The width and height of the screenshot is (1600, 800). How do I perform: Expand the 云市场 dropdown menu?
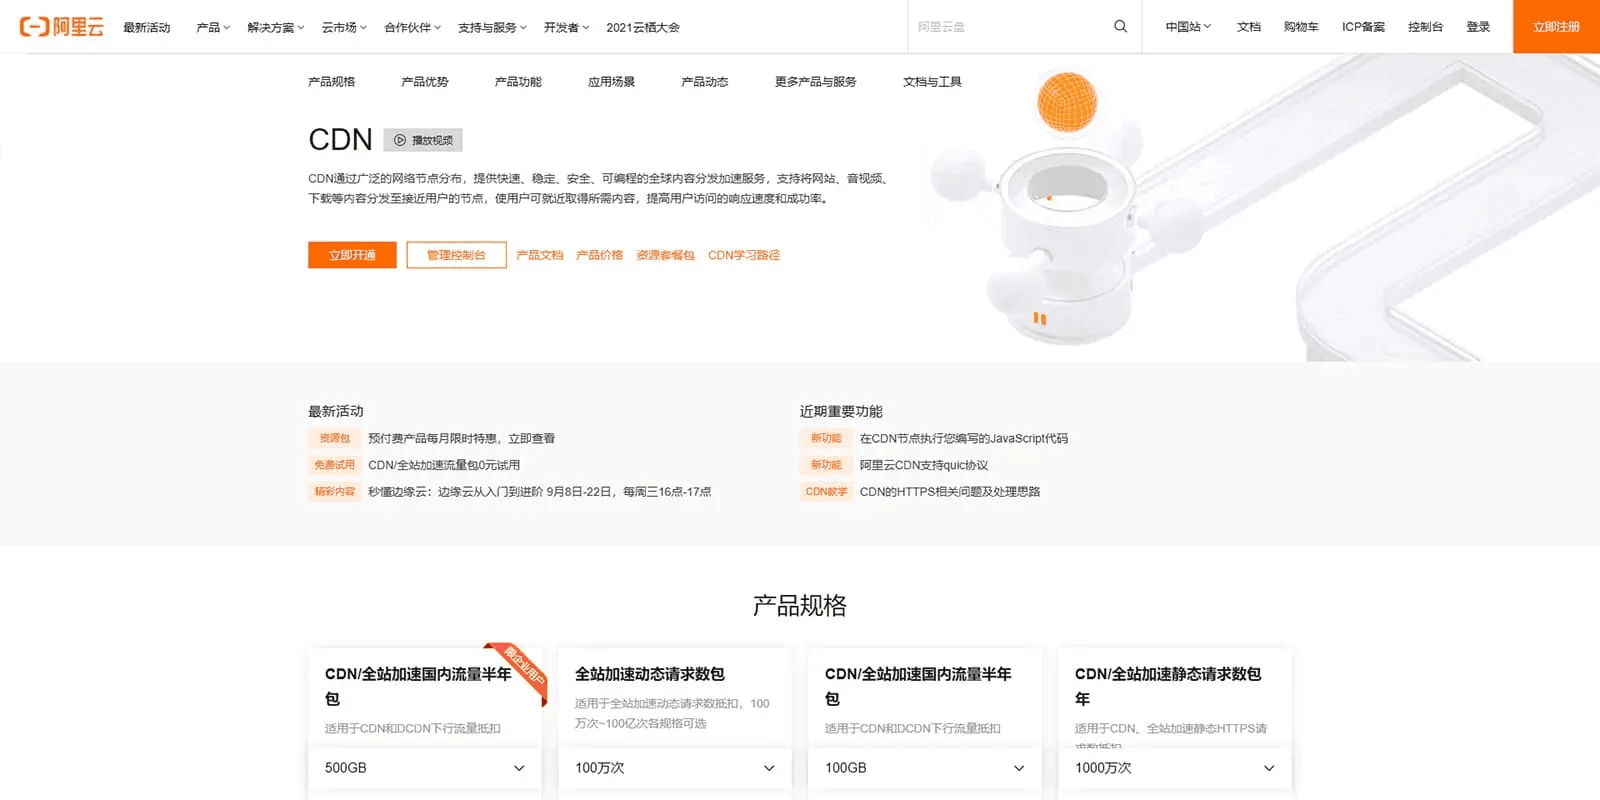coord(344,27)
